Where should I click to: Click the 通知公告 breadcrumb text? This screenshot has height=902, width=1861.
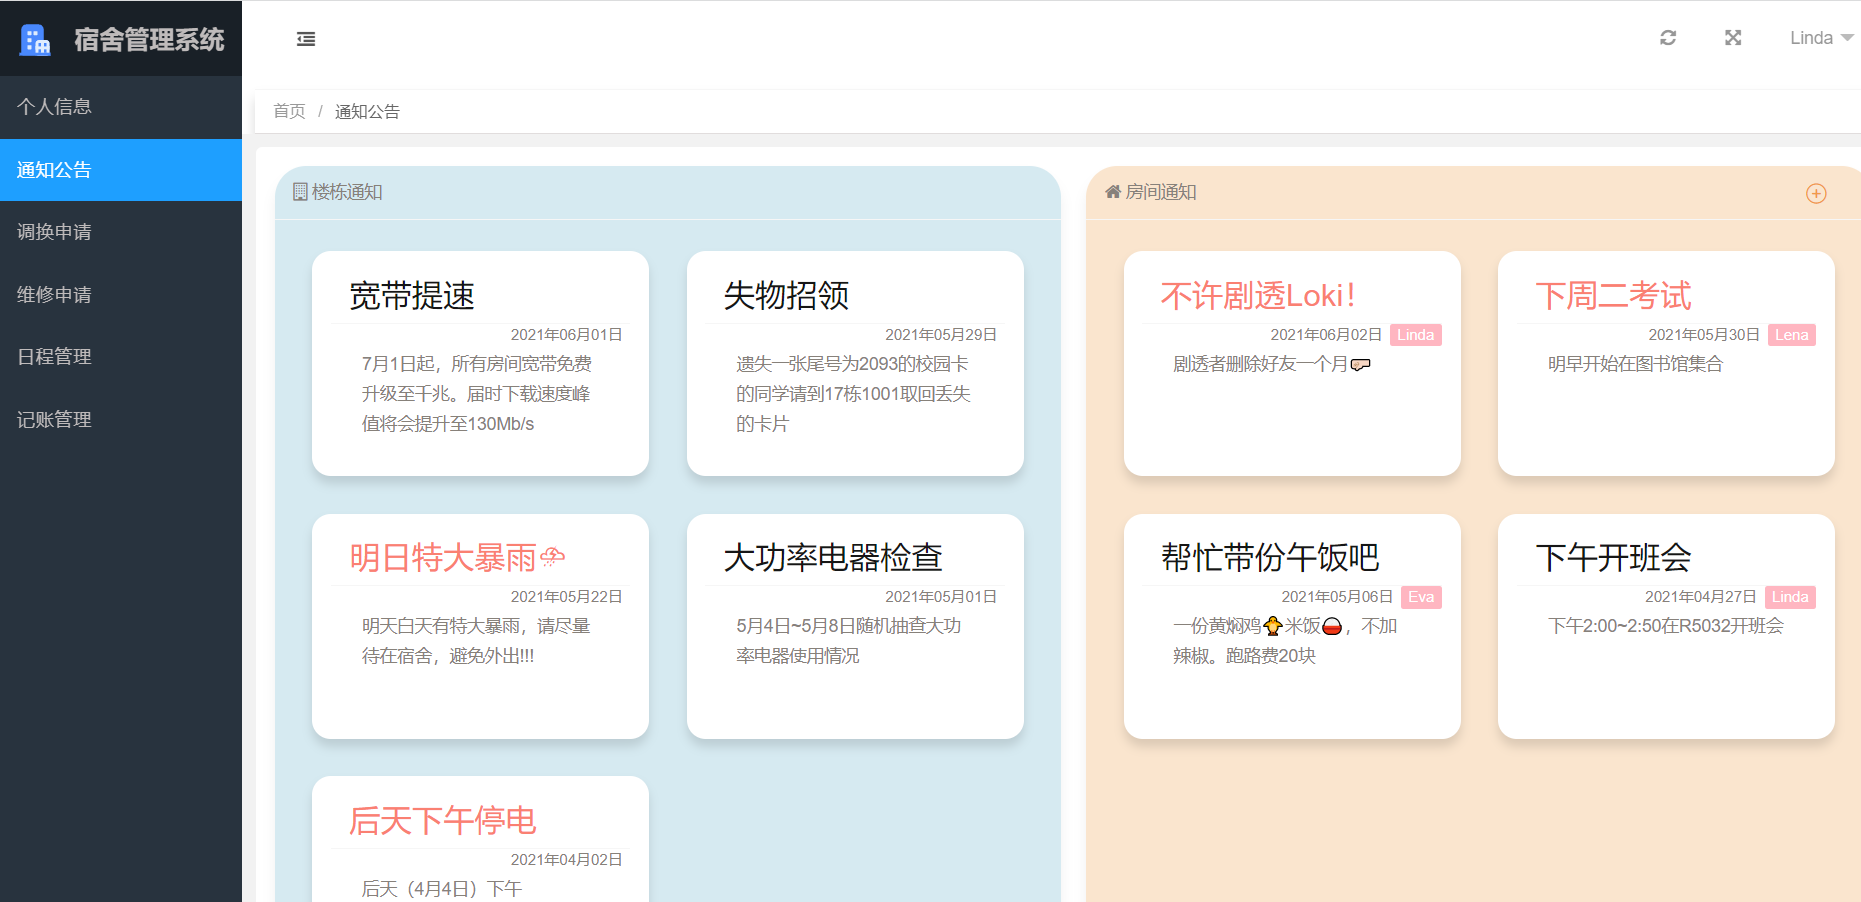(367, 111)
